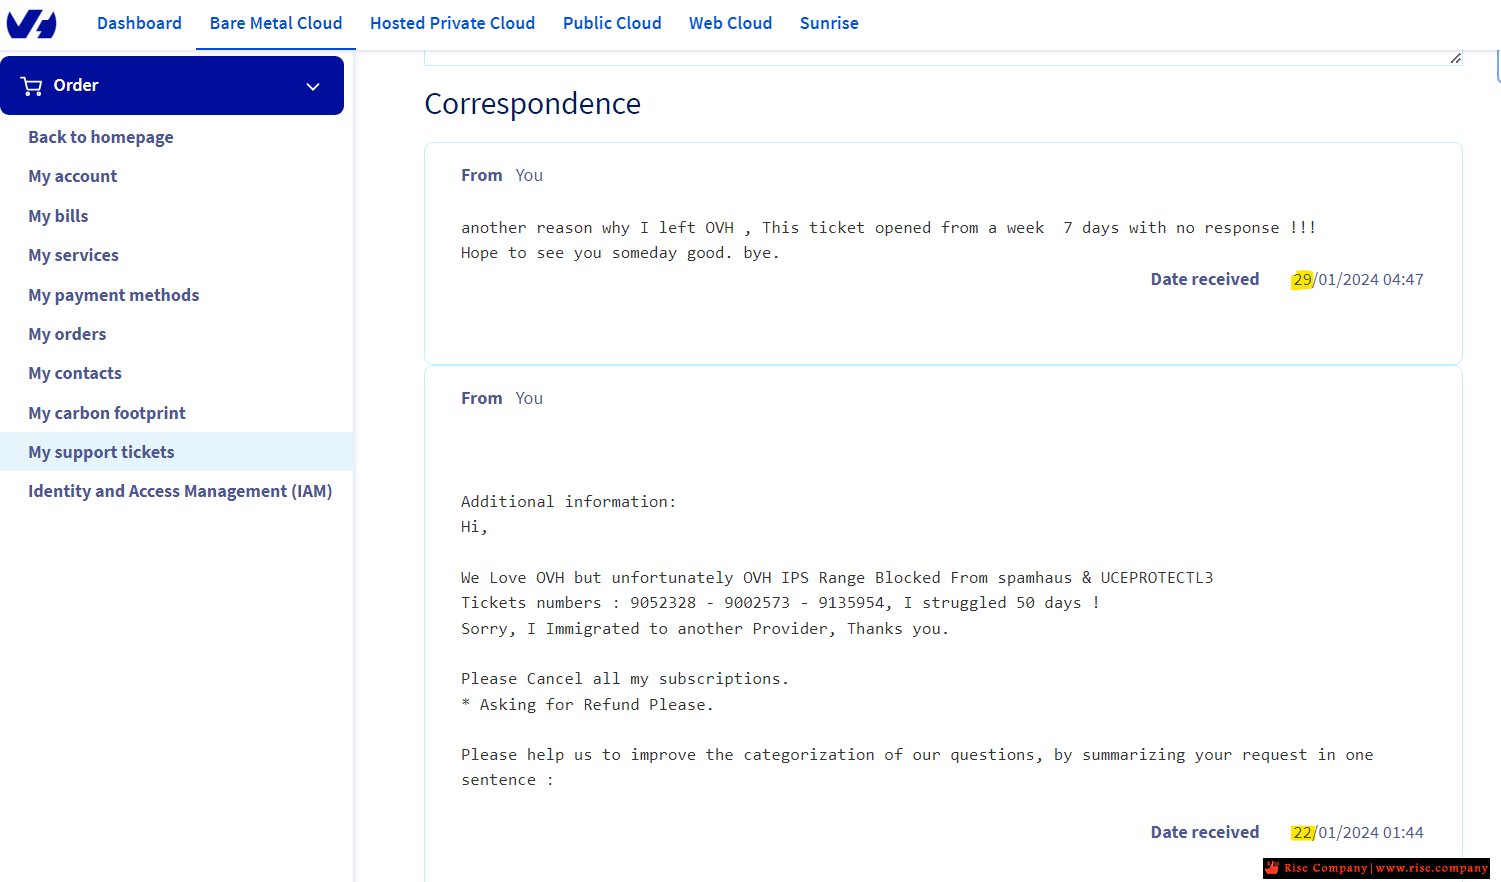Open Identity and Access Management (IAM)
This screenshot has width=1501, height=882.
180,491
